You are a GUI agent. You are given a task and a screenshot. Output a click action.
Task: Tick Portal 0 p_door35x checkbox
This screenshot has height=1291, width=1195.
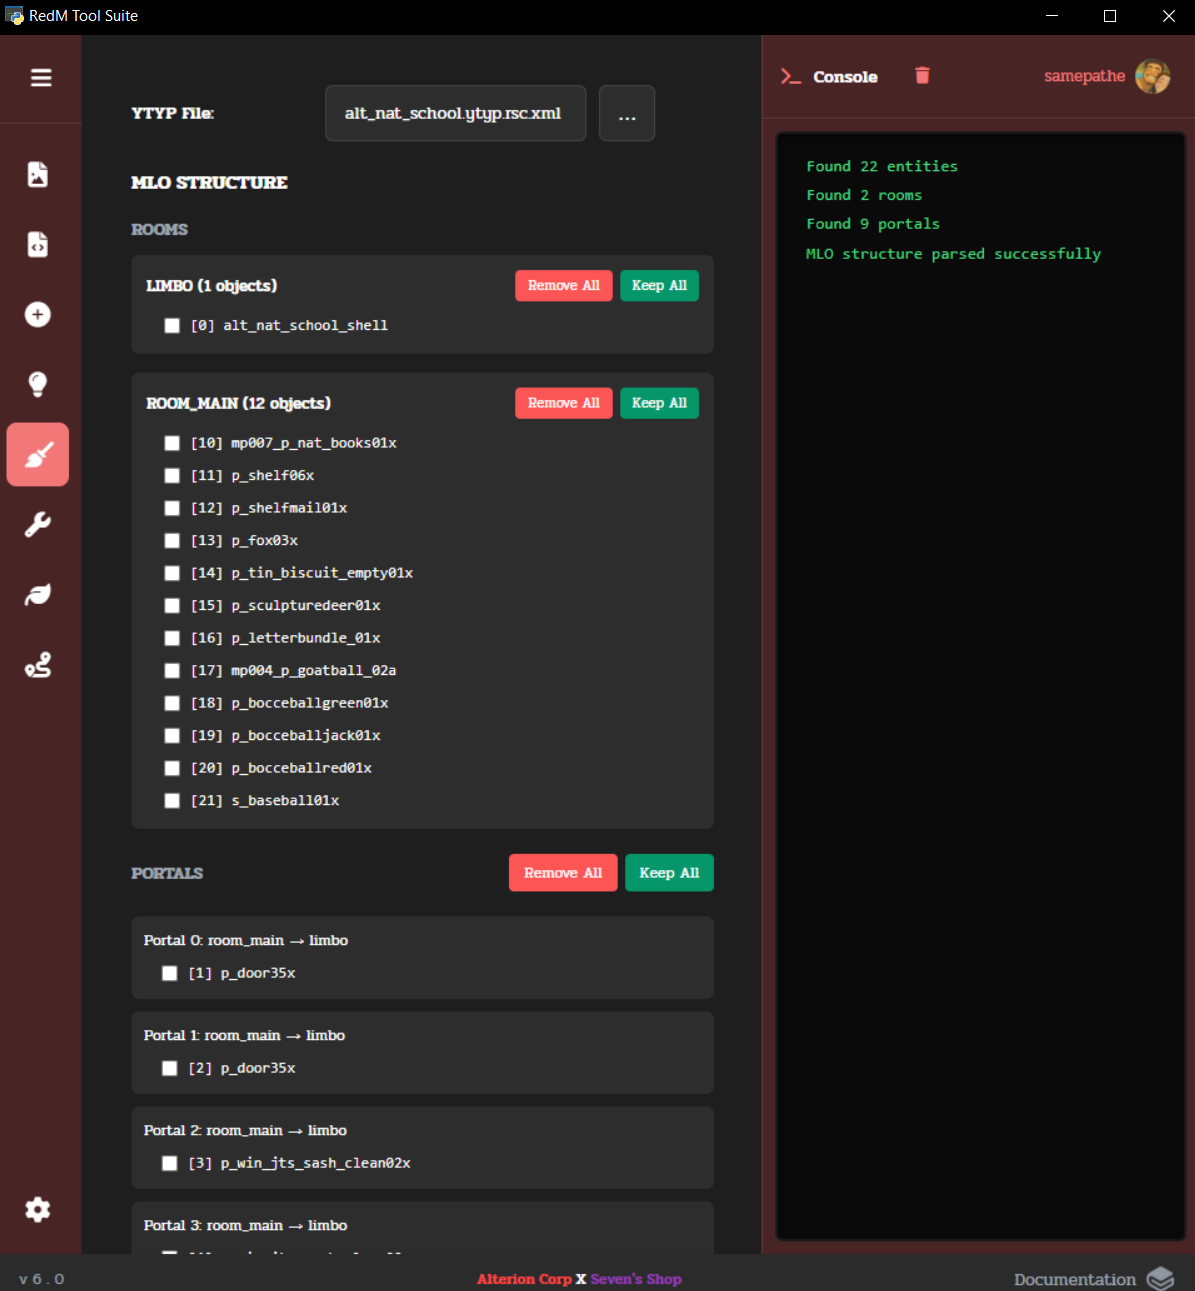click(x=170, y=973)
